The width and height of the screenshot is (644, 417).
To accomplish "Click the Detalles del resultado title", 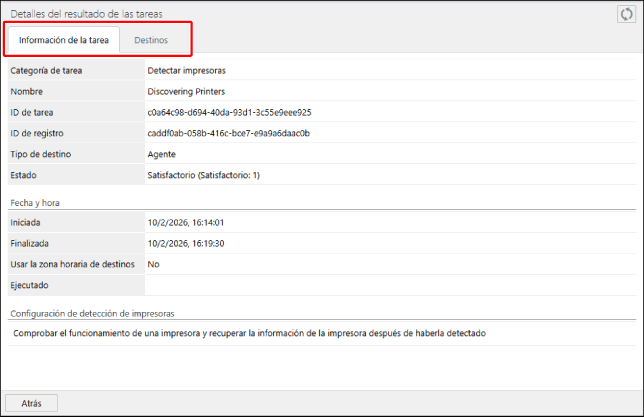I will (x=86, y=13).
